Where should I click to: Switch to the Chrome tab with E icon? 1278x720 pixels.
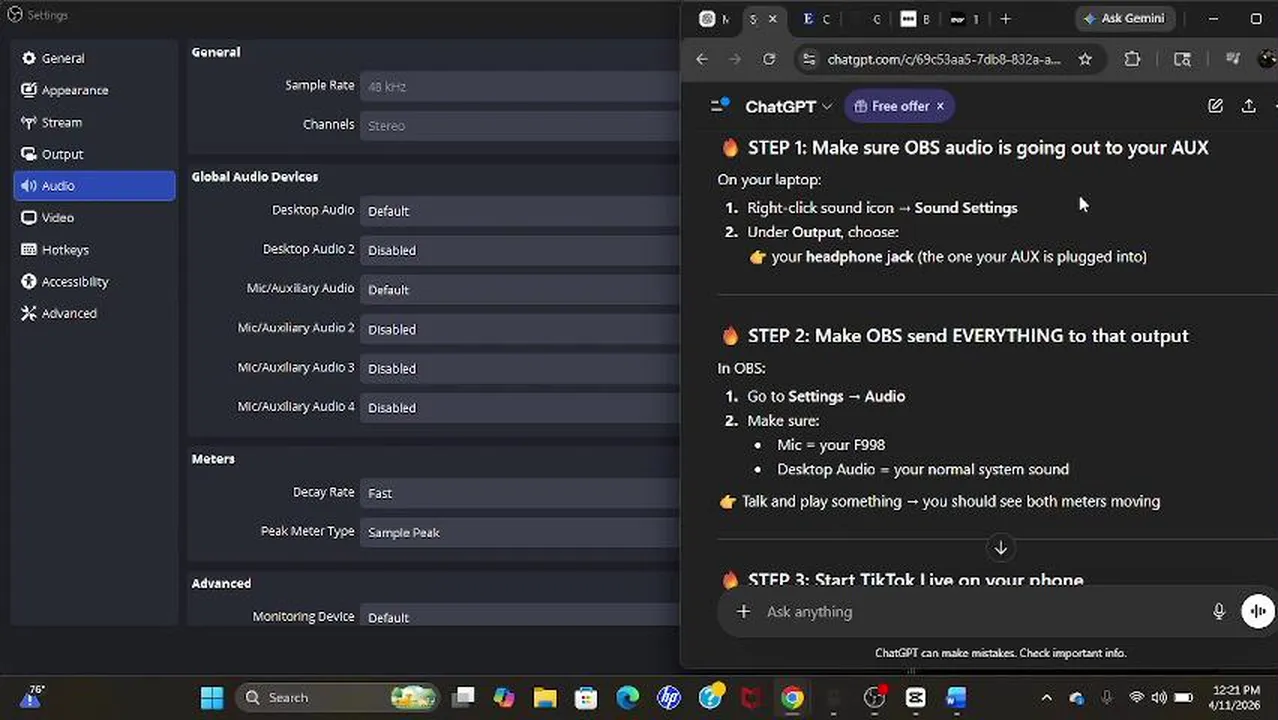click(x=816, y=19)
